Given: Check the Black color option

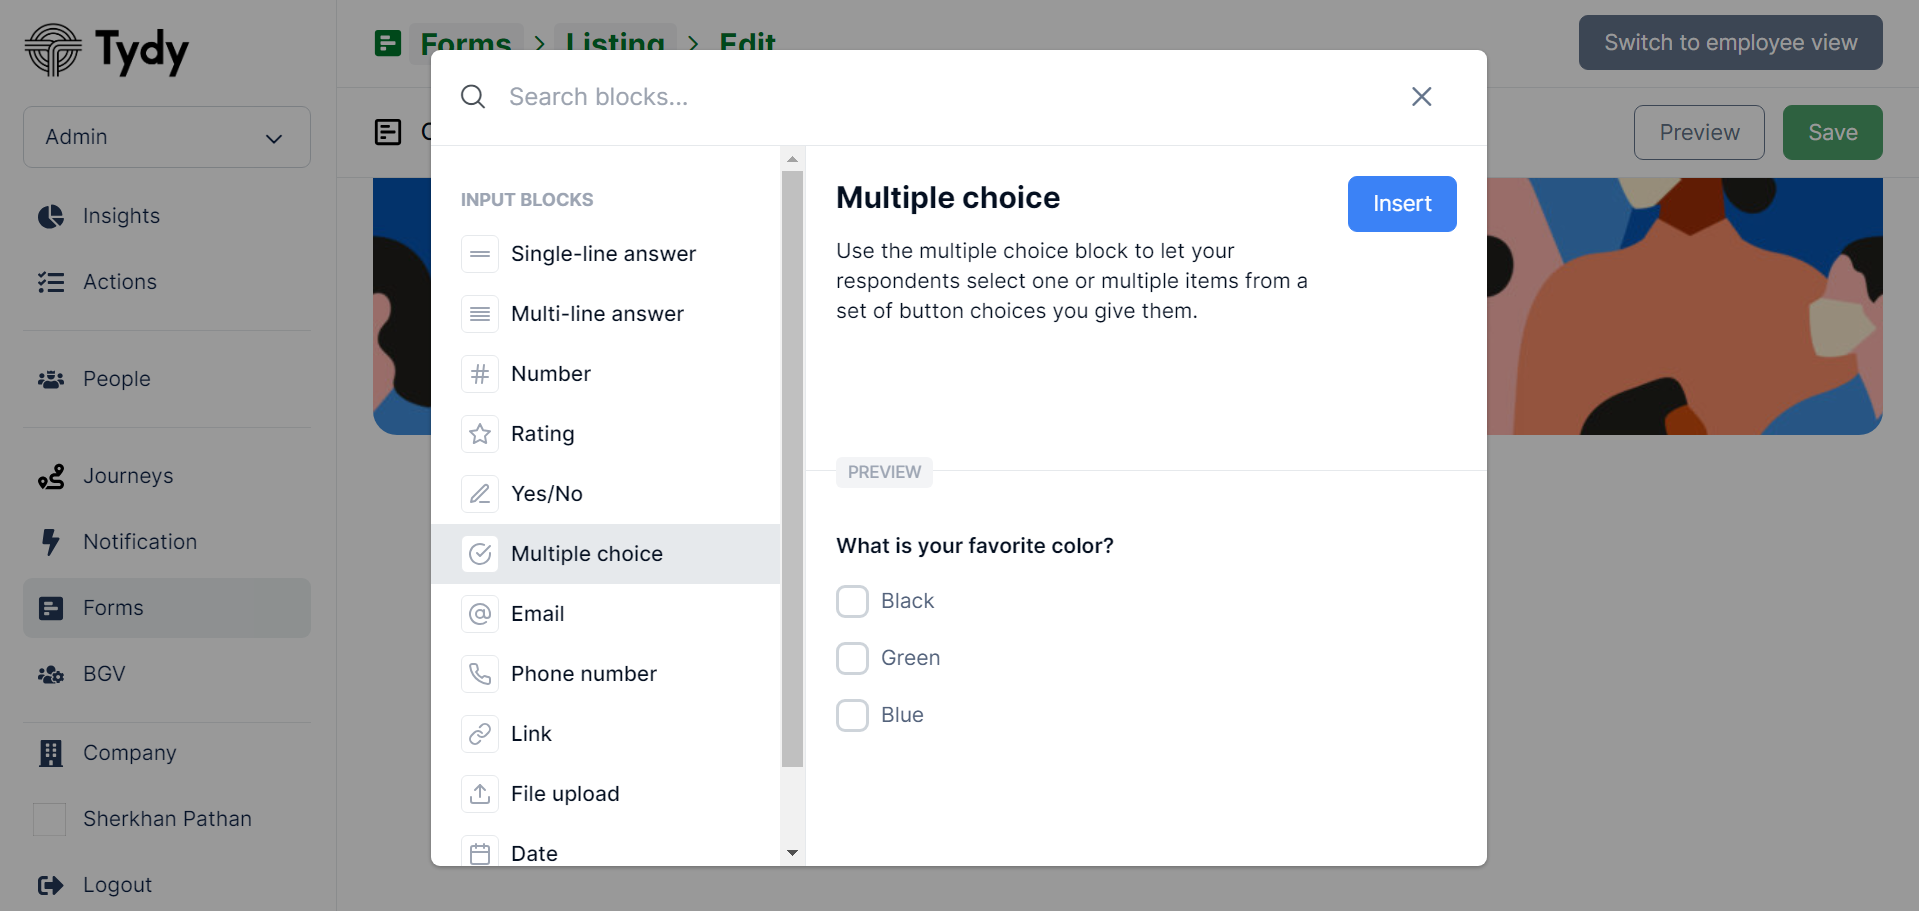Looking at the screenshot, I should (x=852, y=602).
